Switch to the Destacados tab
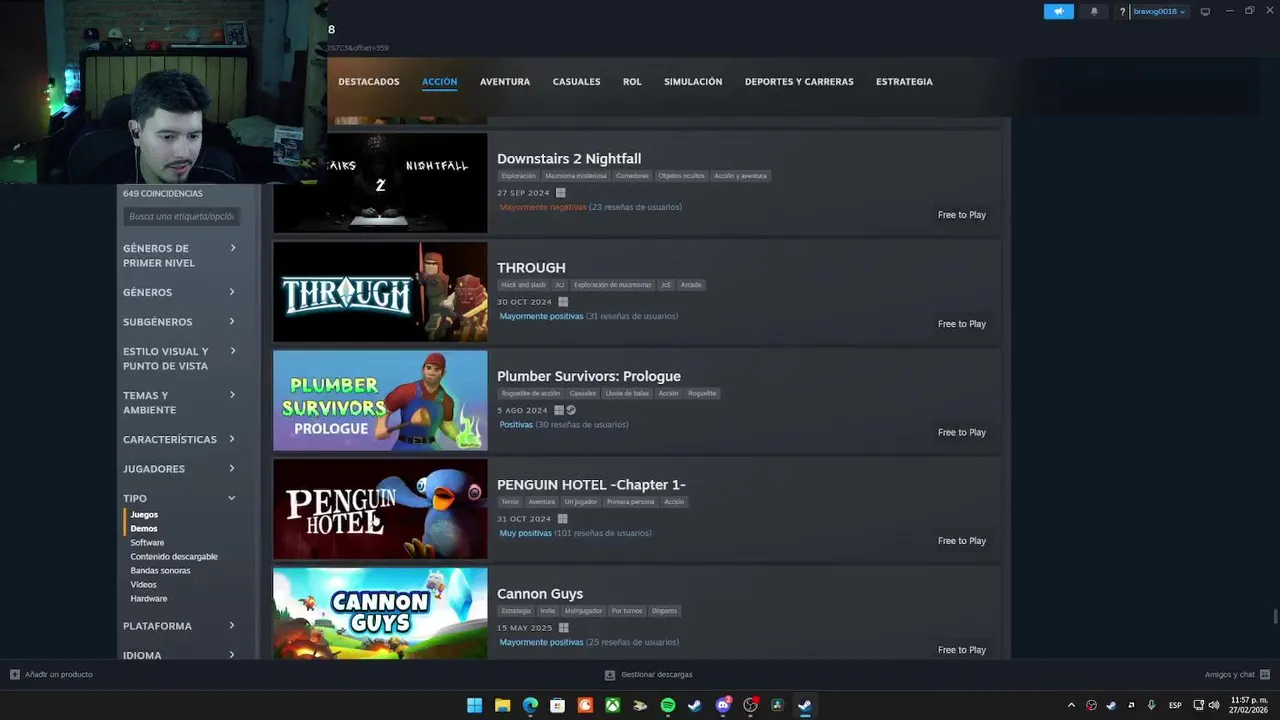This screenshot has width=1280, height=720. pos(369,82)
